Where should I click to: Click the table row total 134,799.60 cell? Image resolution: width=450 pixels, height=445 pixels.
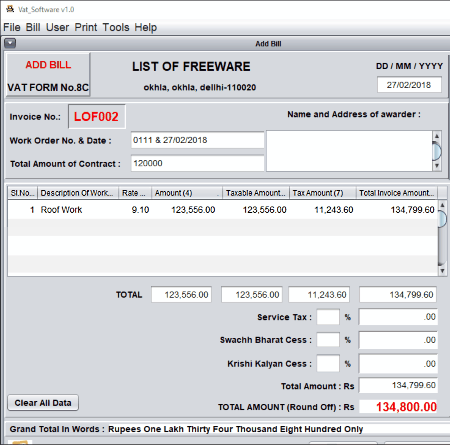(397, 210)
